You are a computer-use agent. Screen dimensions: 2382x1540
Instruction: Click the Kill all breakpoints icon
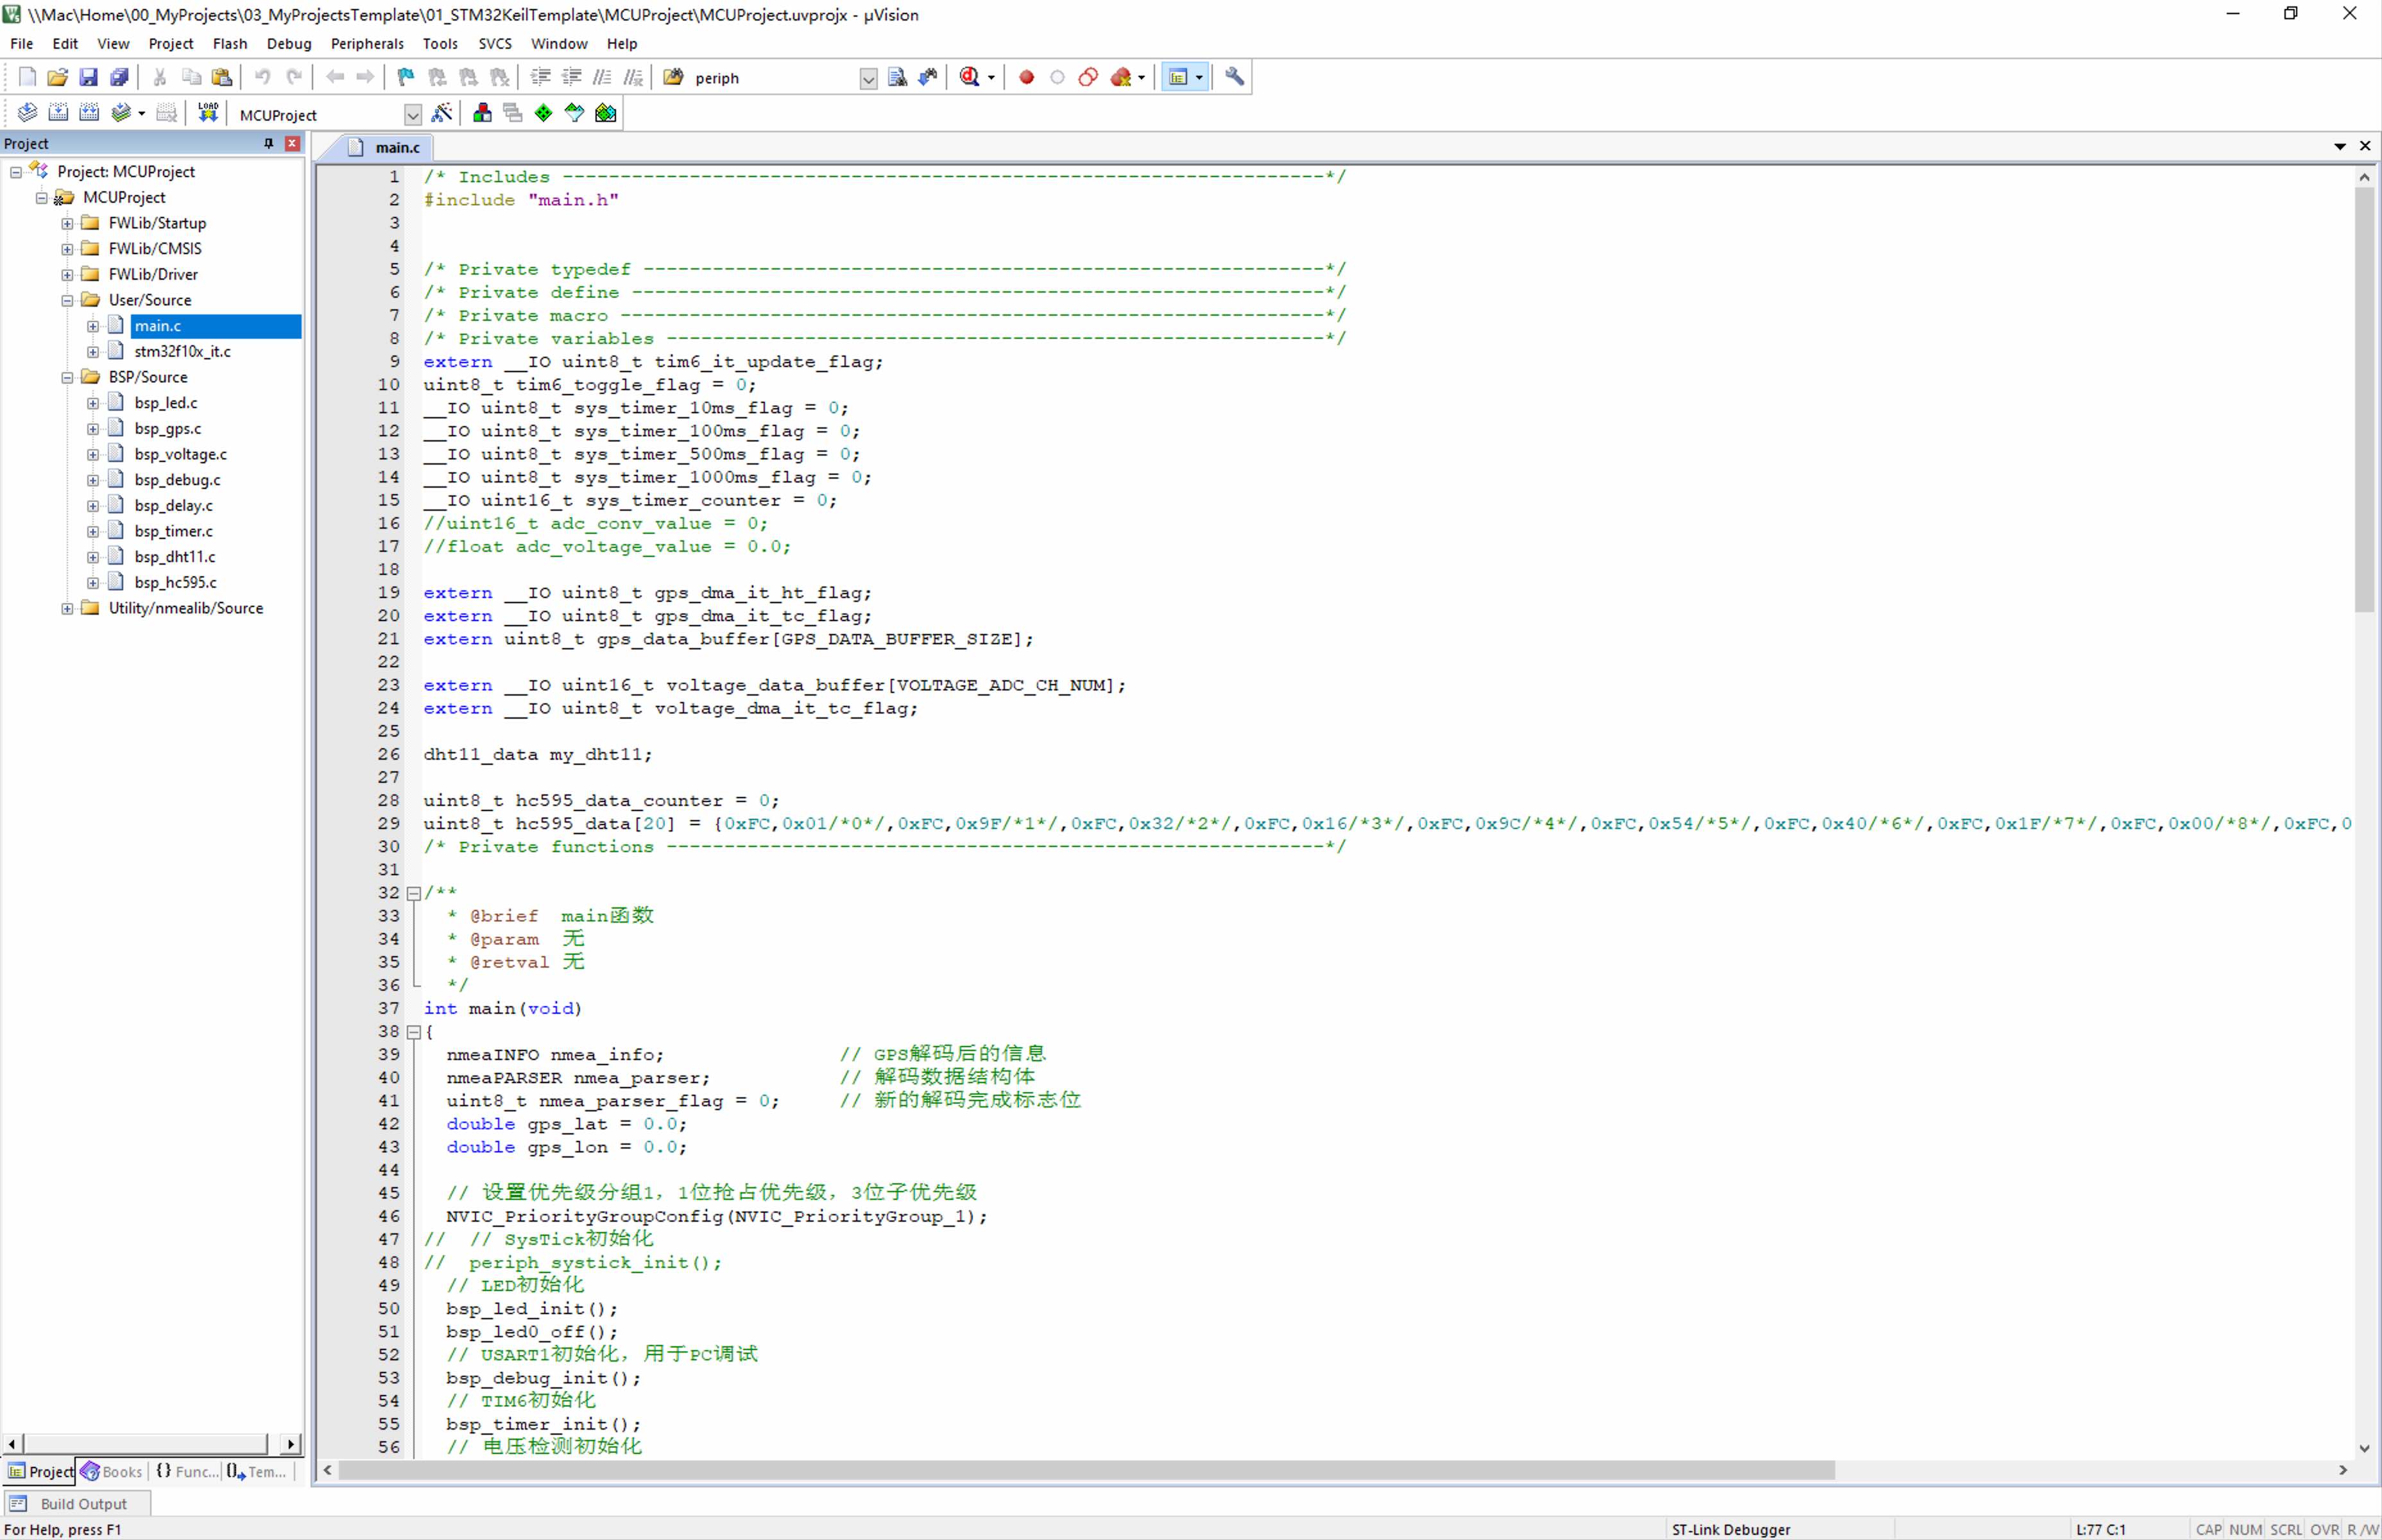click(x=1121, y=77)
